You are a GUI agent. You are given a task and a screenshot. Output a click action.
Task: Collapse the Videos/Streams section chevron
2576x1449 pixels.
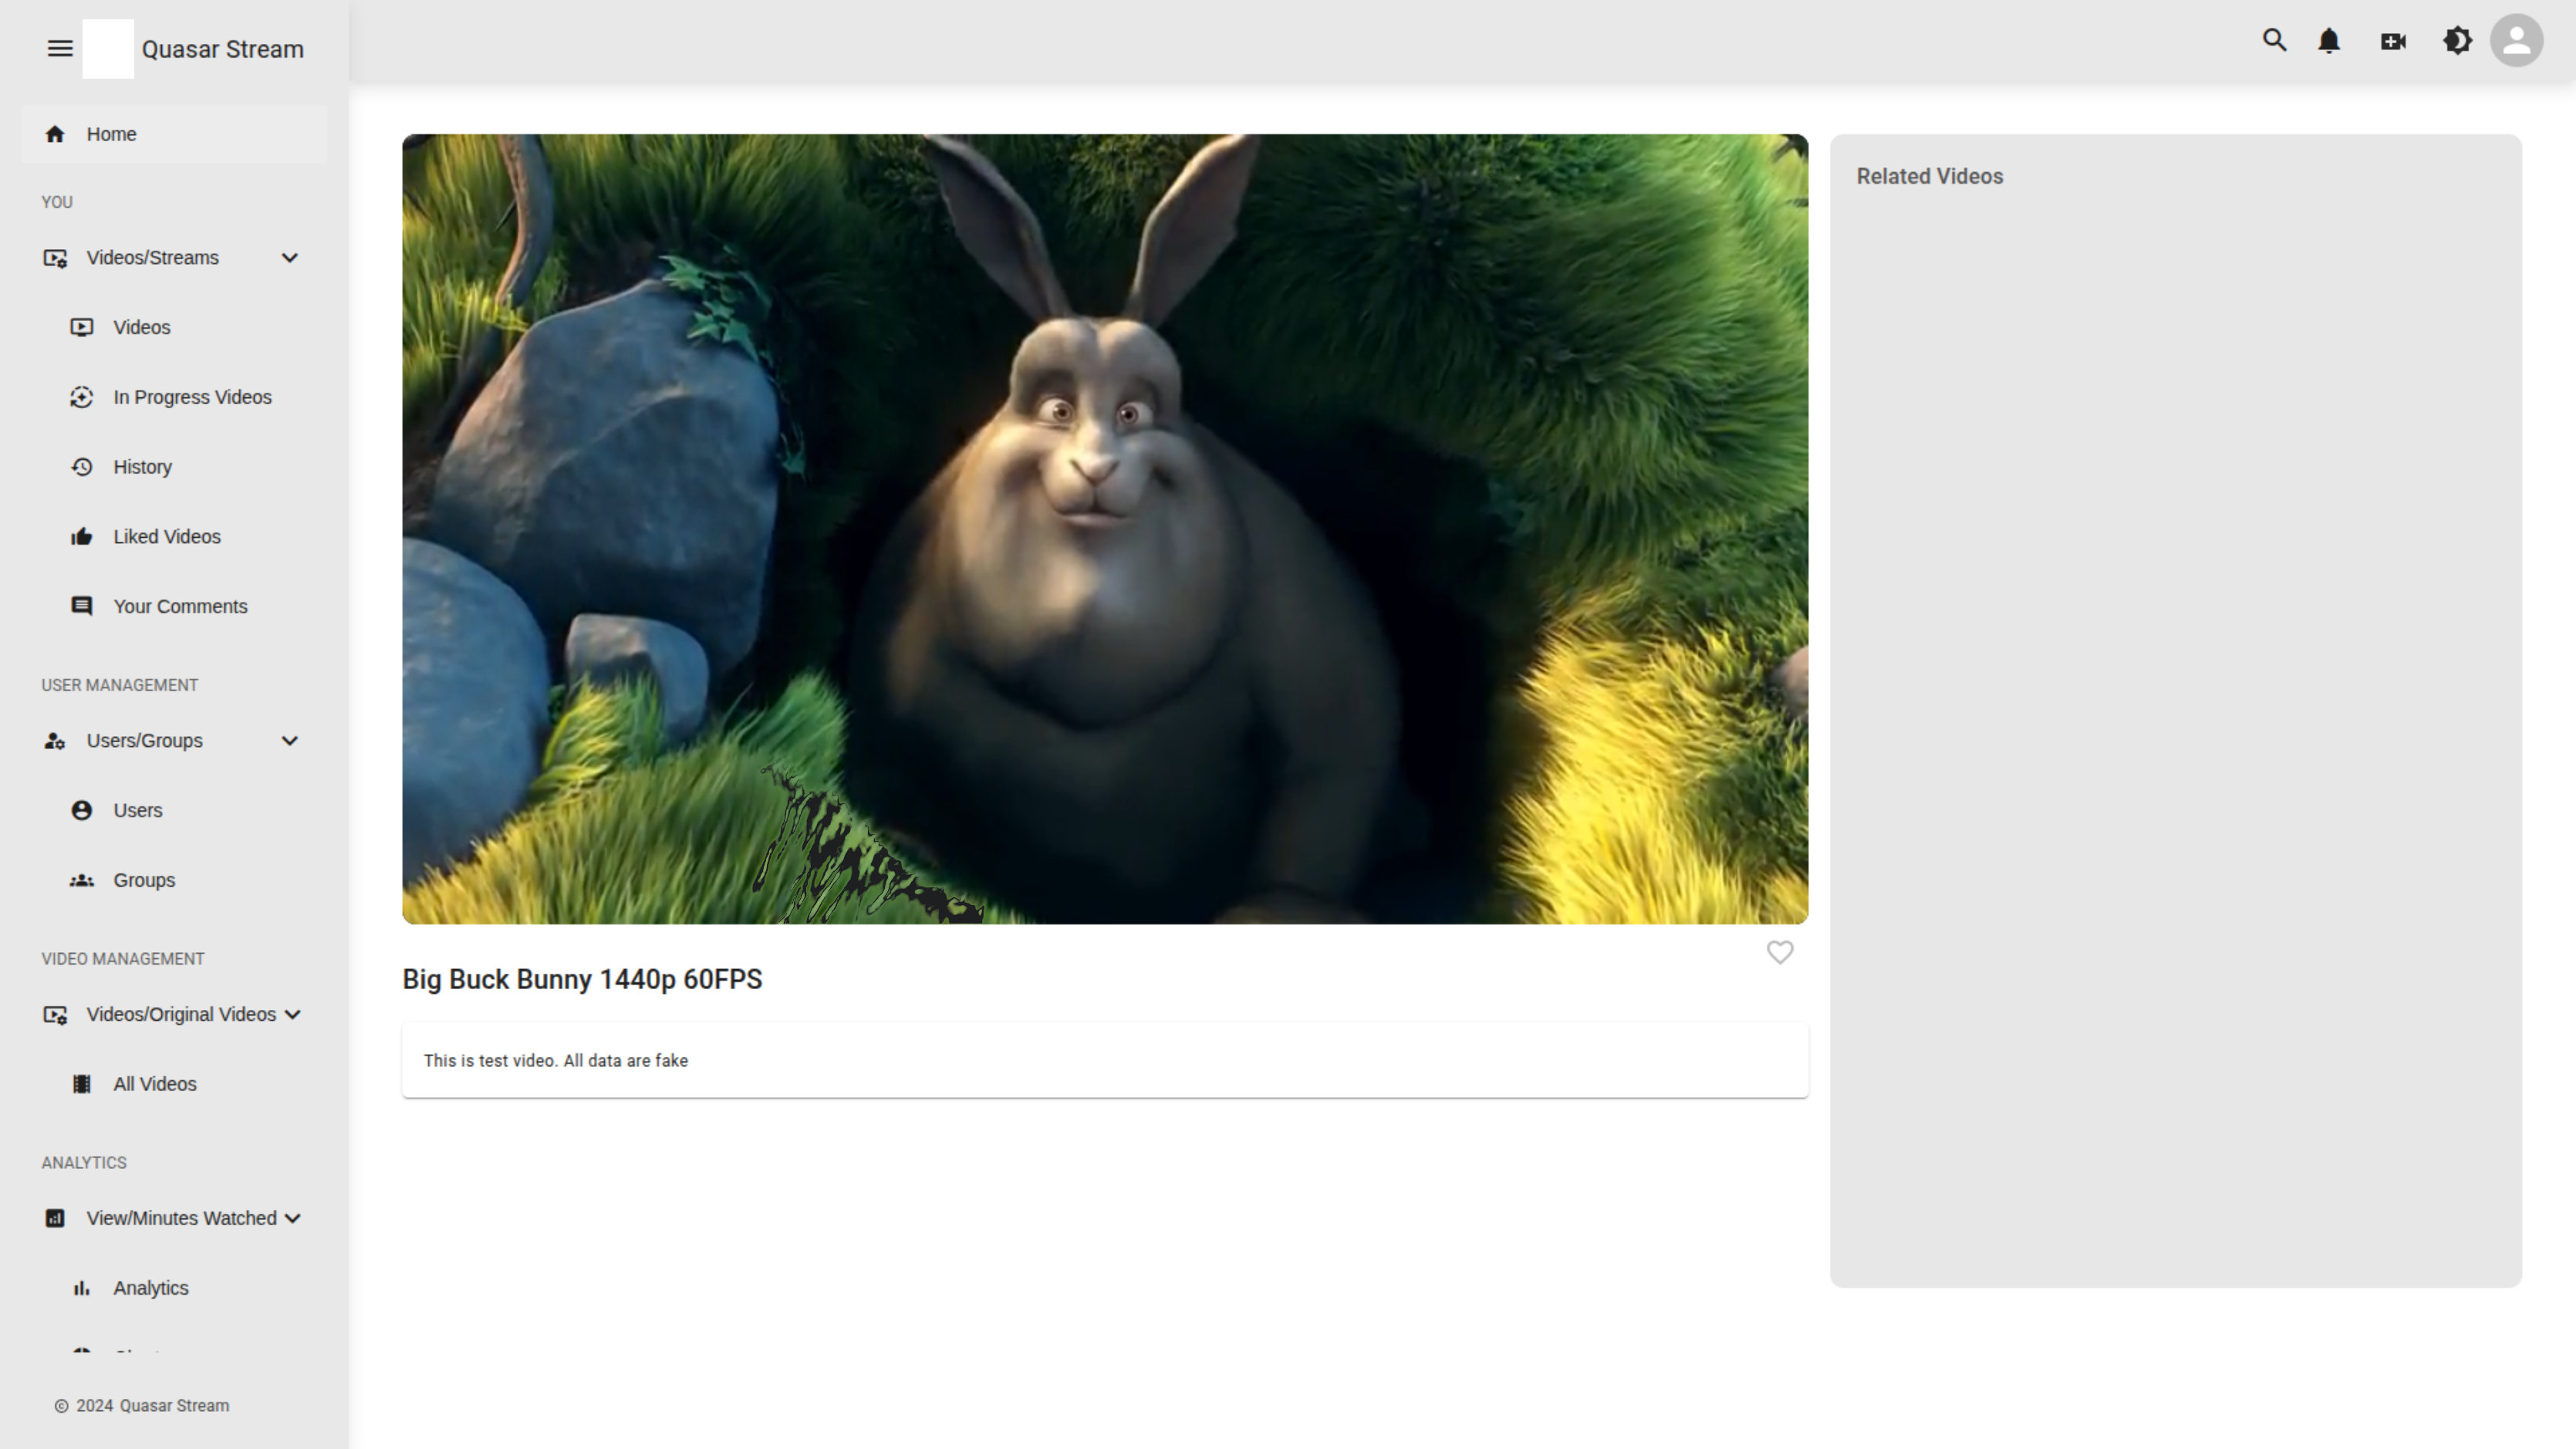tap(290, 258)
